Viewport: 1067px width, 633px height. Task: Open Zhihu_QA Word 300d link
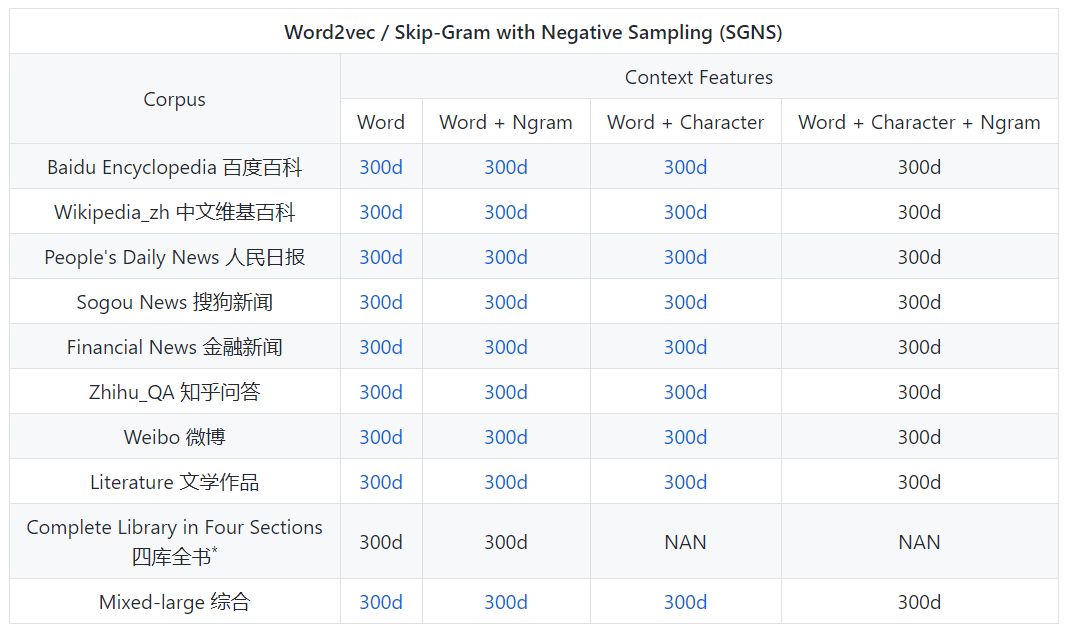[381, 391]
